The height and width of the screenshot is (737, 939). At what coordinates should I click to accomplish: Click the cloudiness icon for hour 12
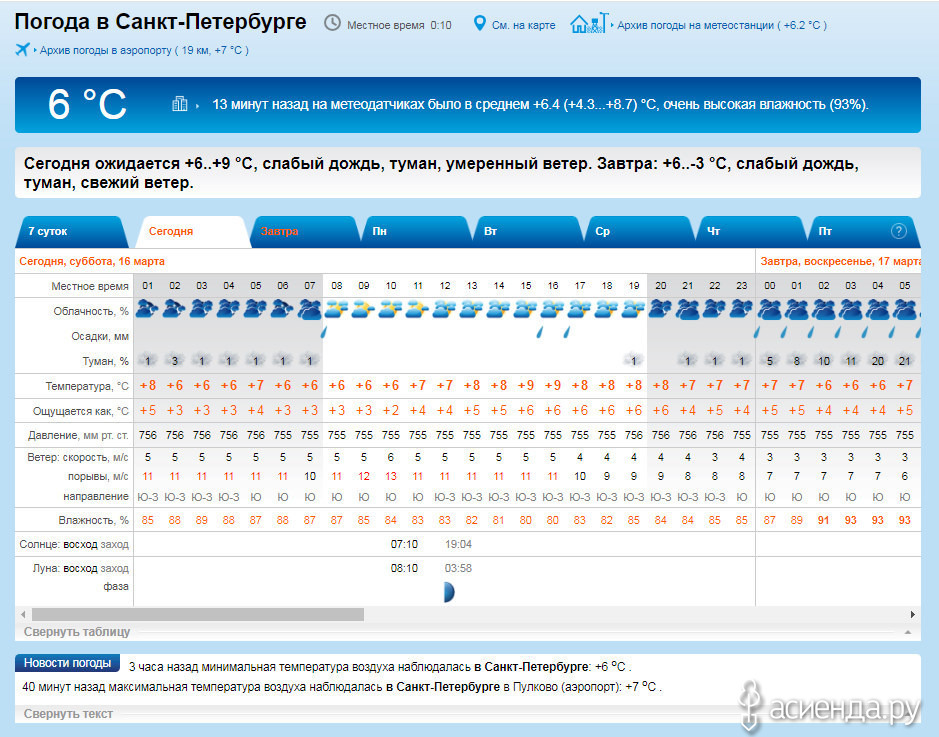point(444,310)
